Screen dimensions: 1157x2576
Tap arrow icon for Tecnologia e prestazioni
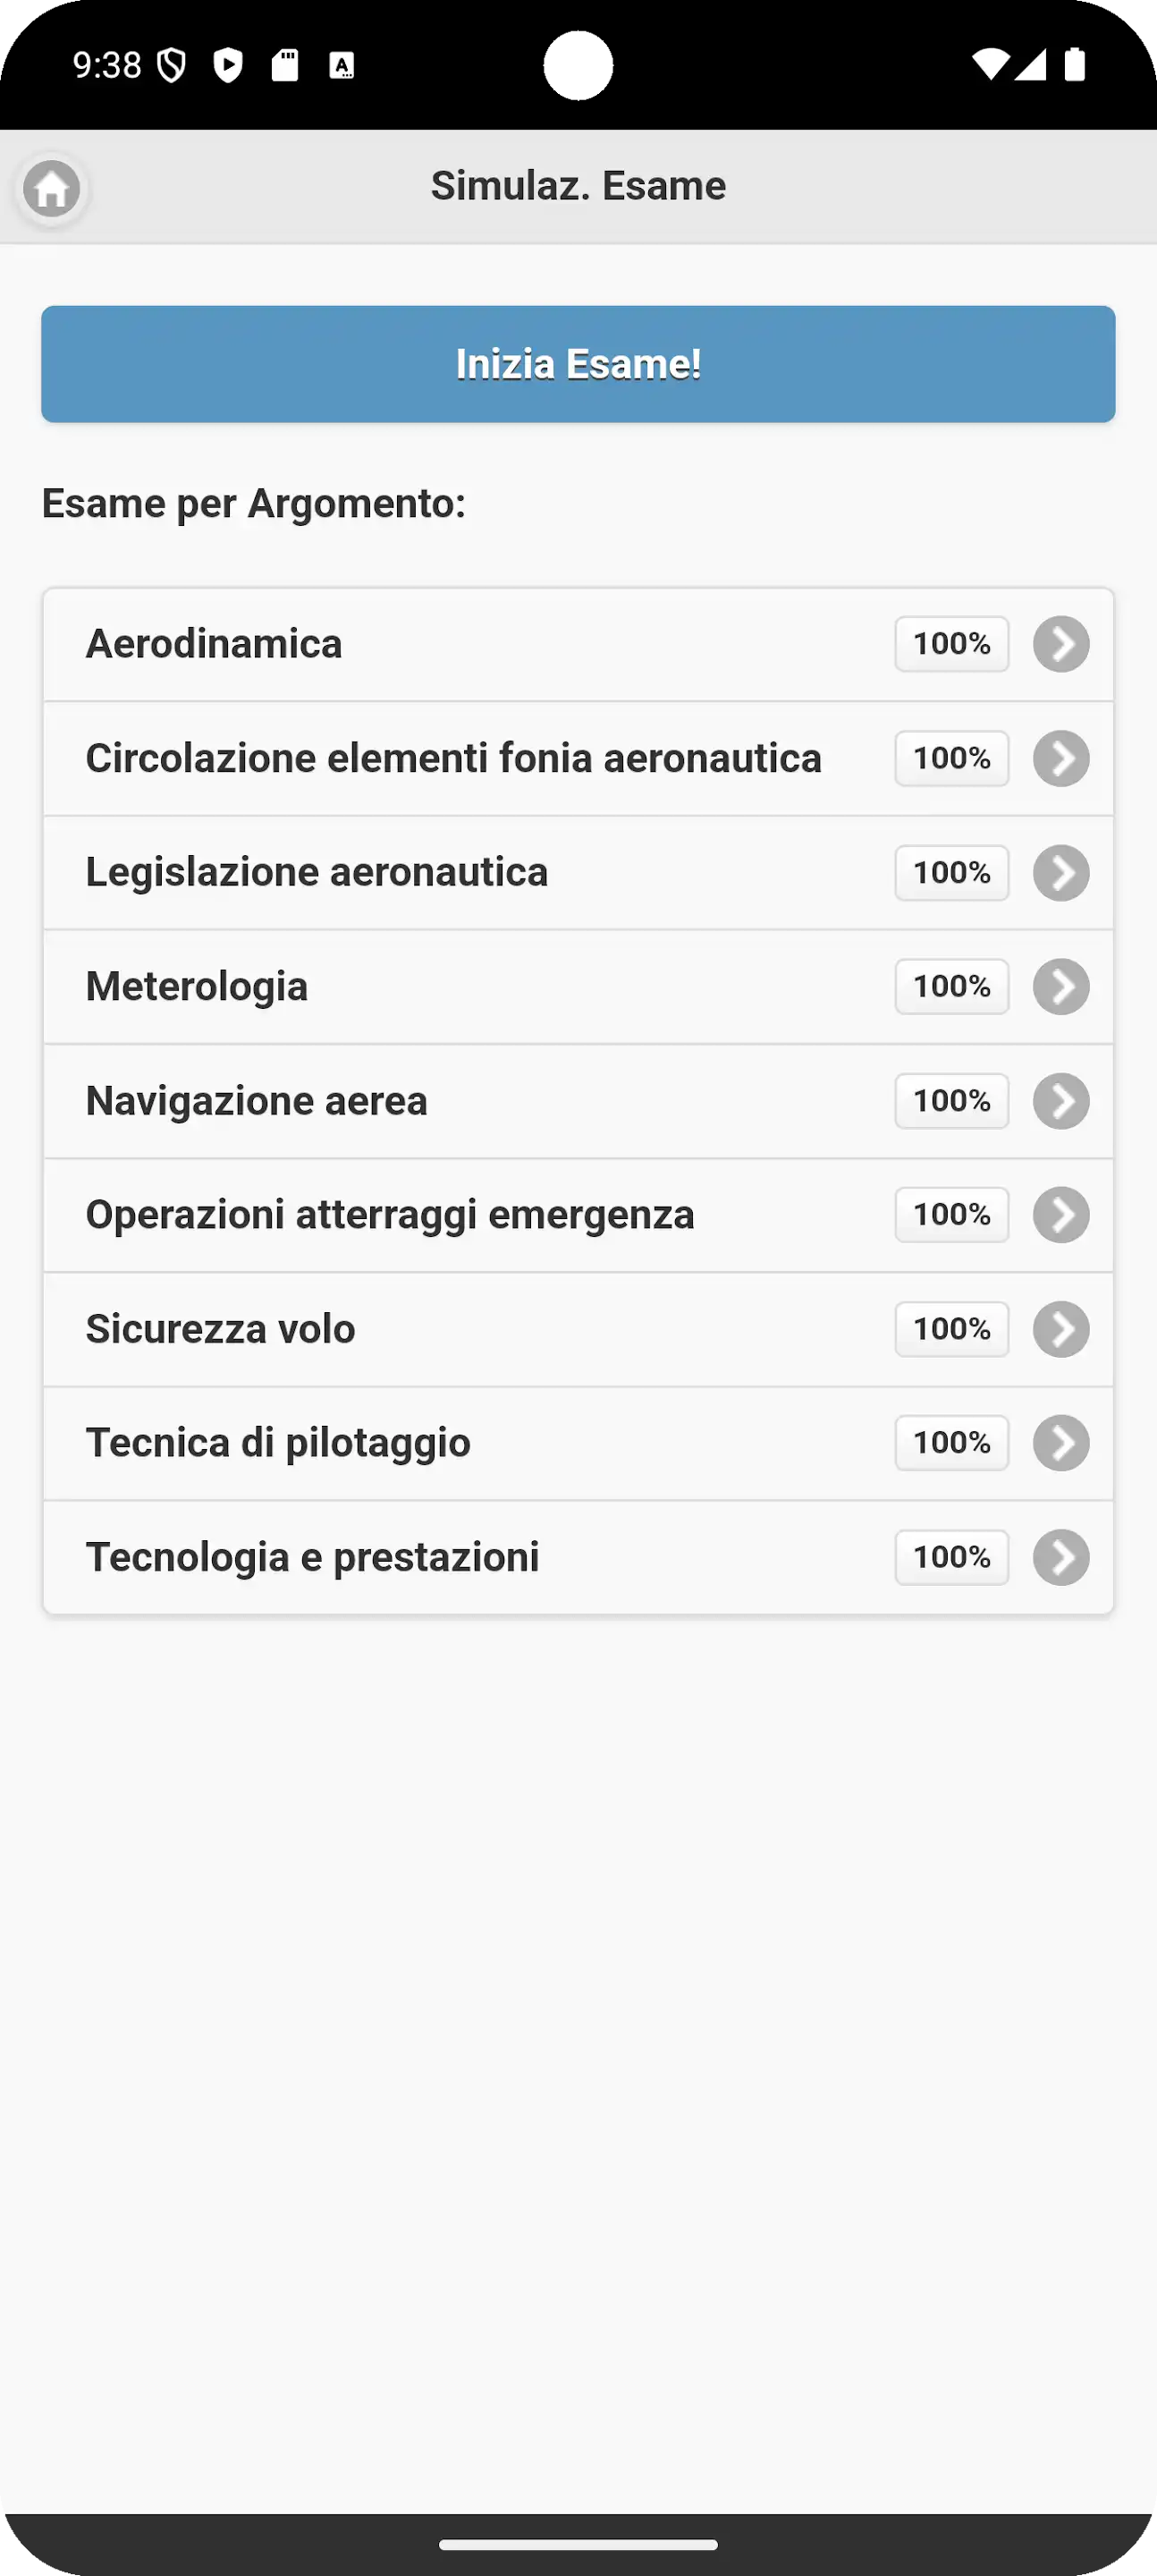tap(1061, 1557)
